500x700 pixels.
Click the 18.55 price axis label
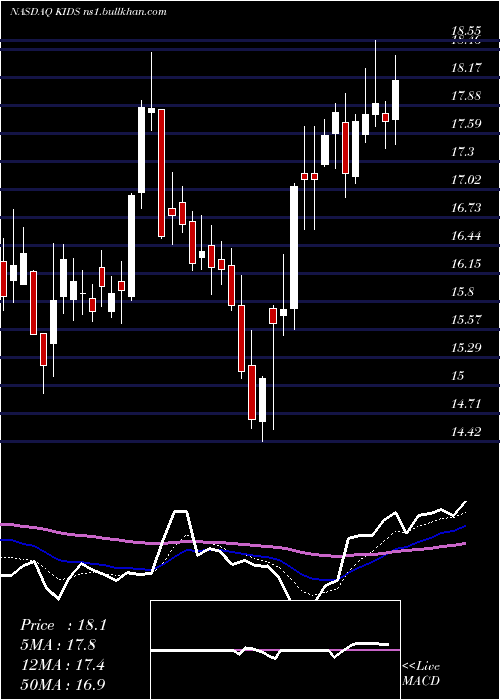pyautogui.click(x=466, y=31)
